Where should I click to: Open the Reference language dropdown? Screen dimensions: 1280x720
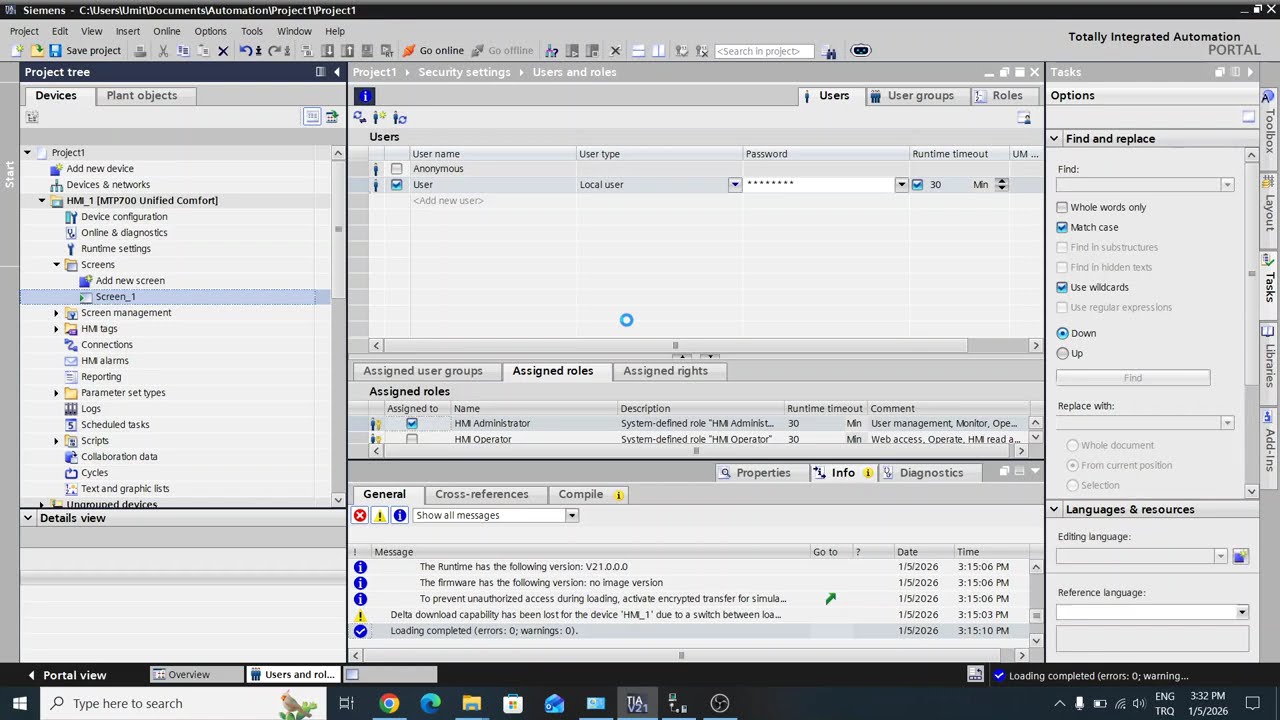pos(1242,613)
